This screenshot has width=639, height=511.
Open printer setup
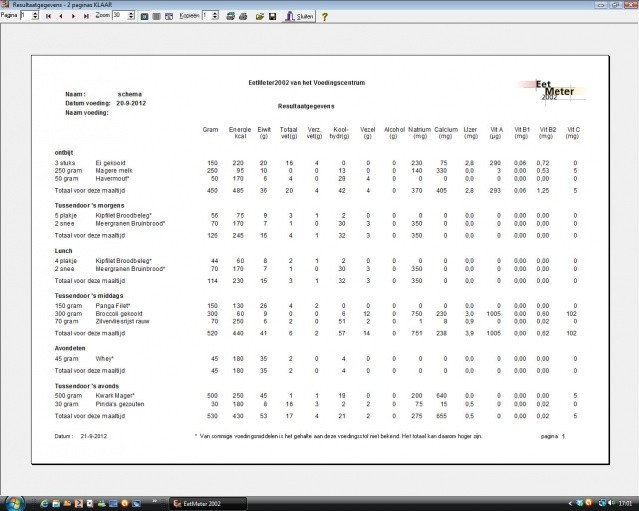point(230,16)
